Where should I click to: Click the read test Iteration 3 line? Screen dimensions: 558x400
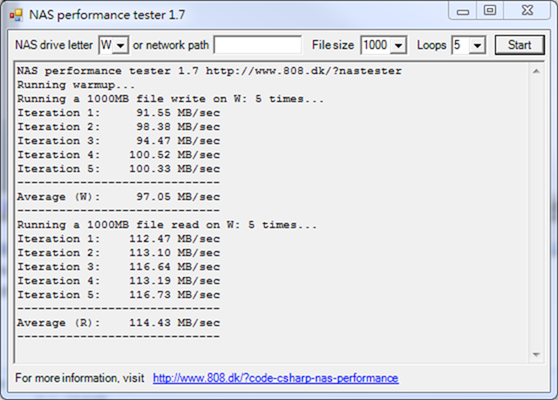[x=119, y=267]
